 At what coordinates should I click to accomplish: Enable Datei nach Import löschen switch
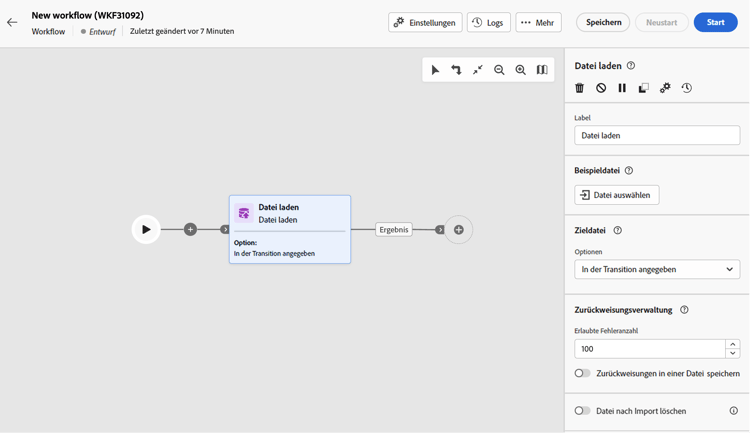coord(582,411)
